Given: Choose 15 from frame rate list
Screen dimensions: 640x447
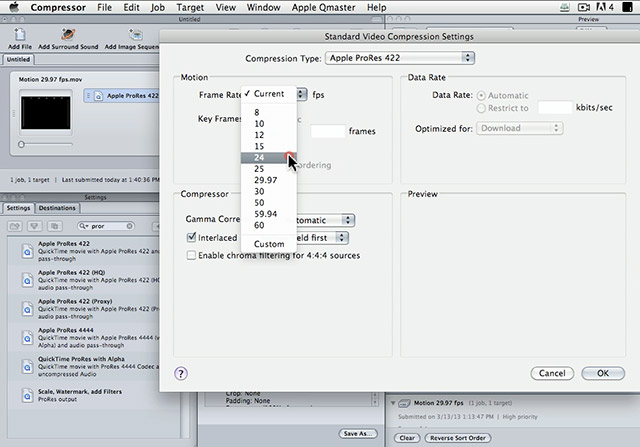Looking at the screenshot, I should (x=269, y=146).
